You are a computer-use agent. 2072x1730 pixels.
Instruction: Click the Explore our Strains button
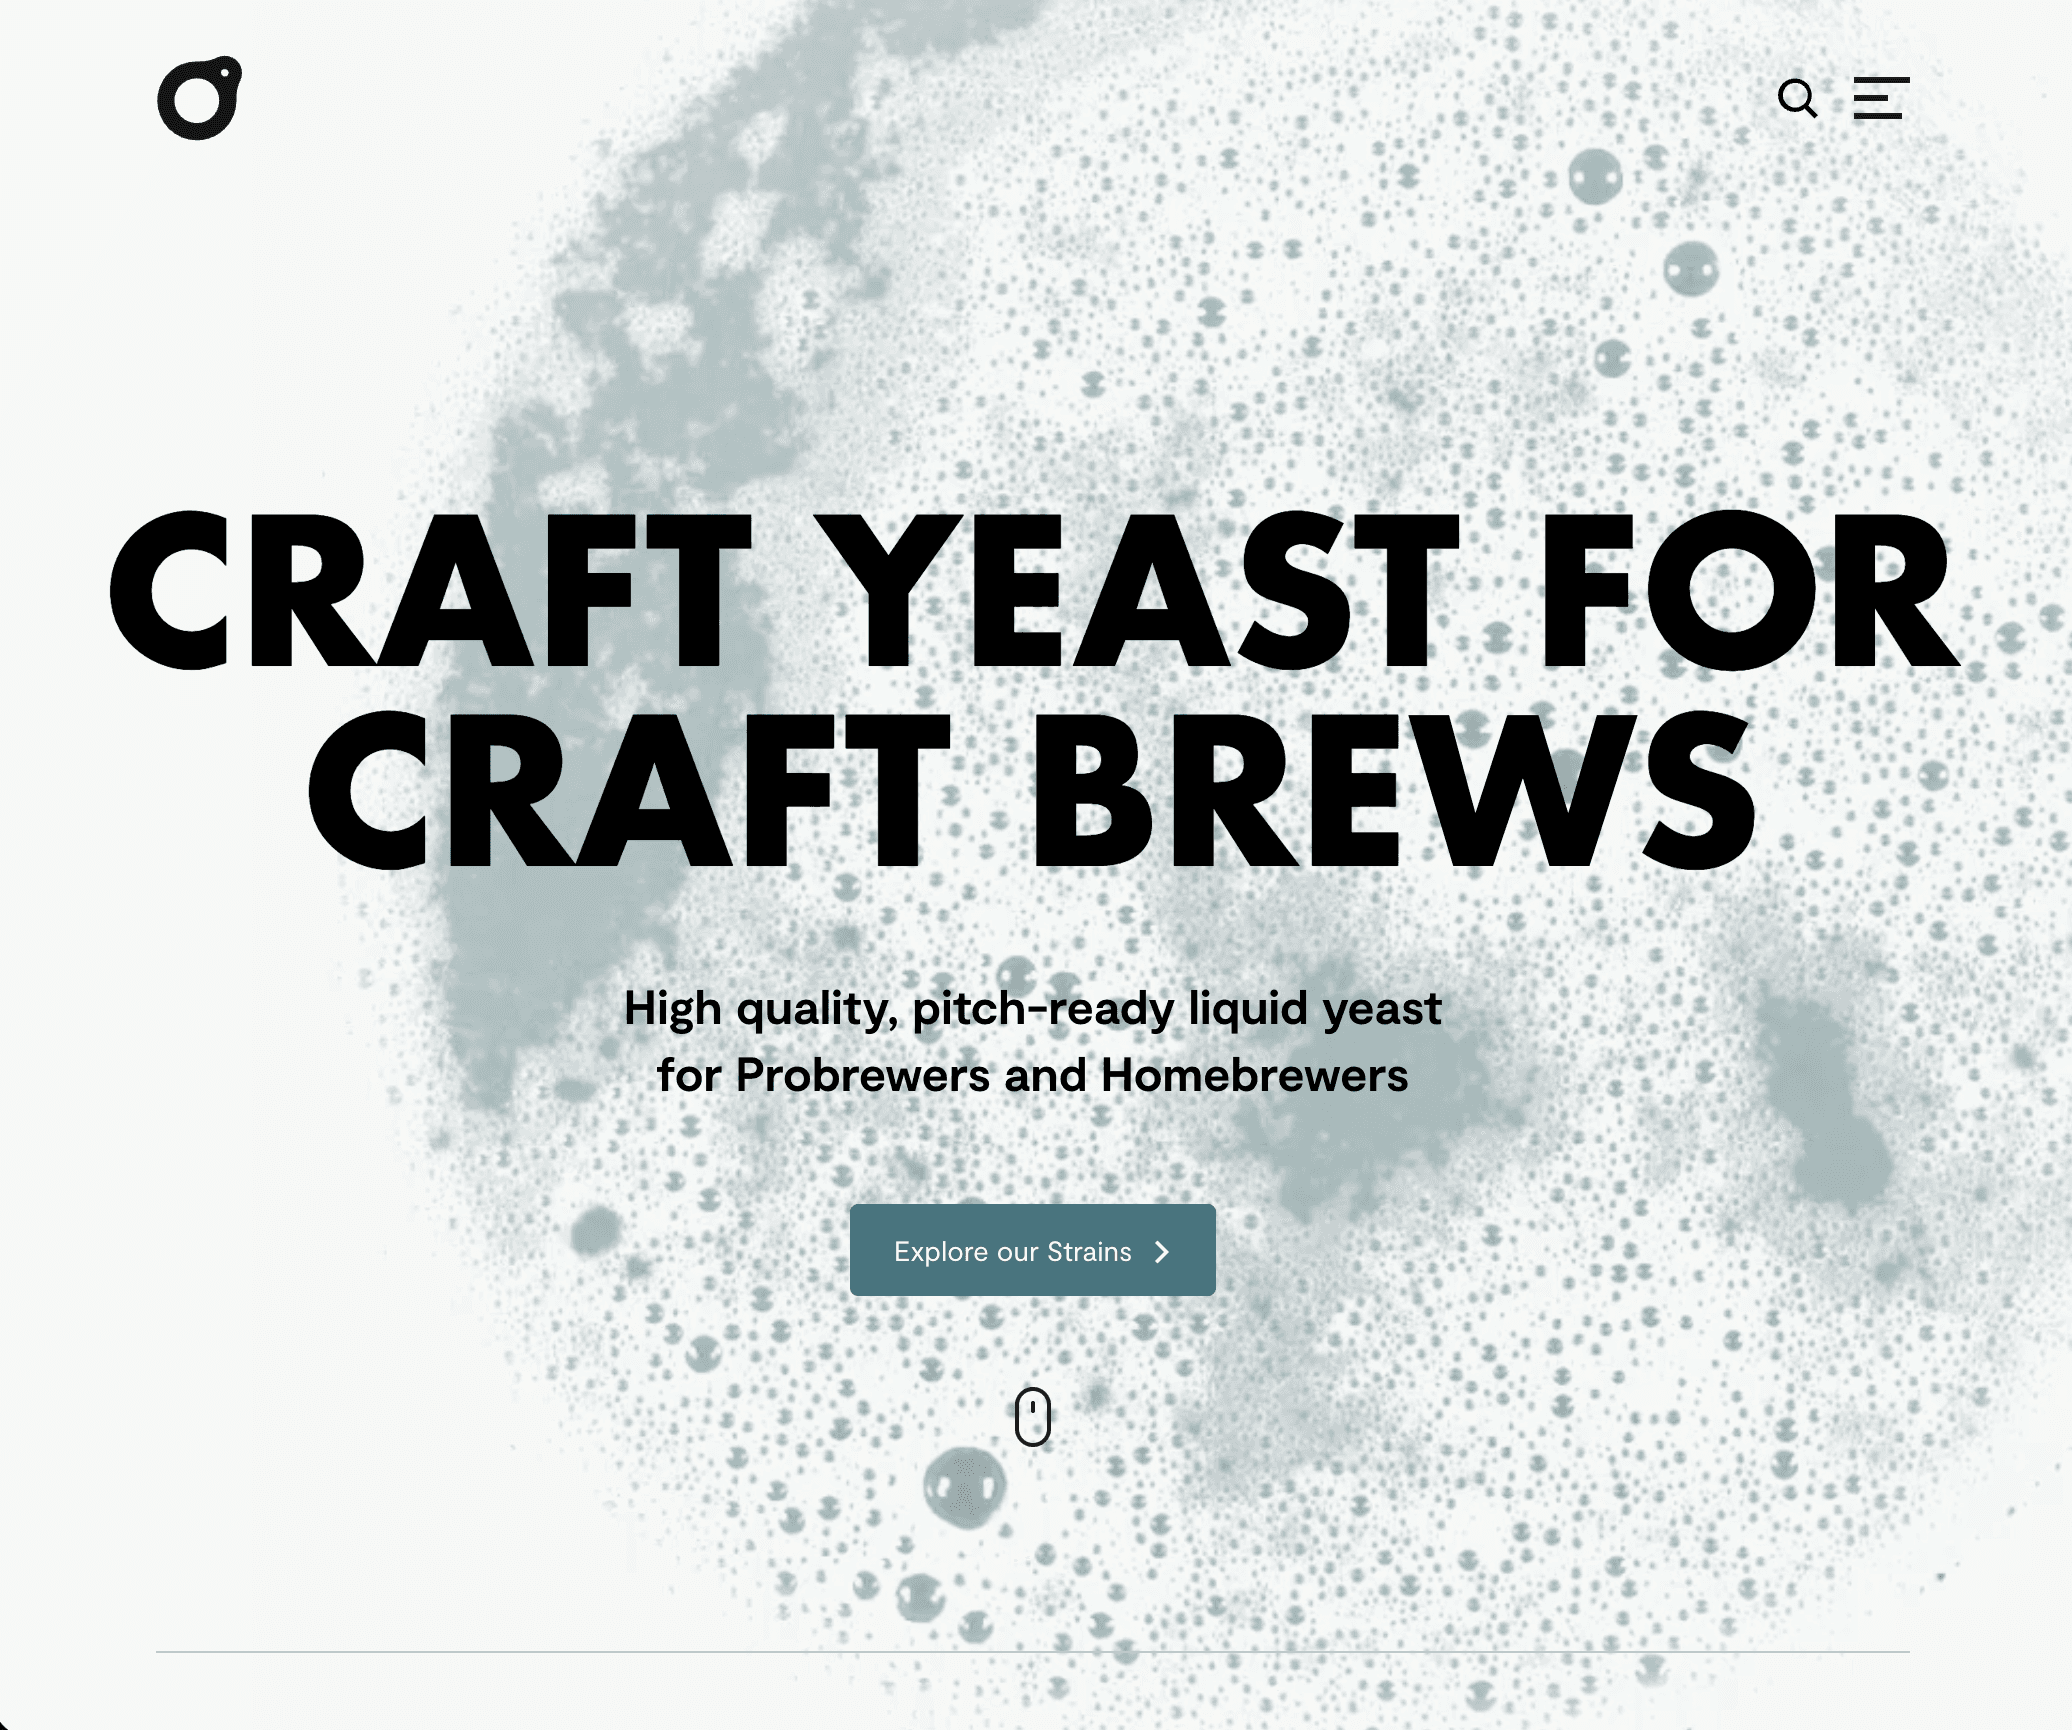tap(1033, 1250)
